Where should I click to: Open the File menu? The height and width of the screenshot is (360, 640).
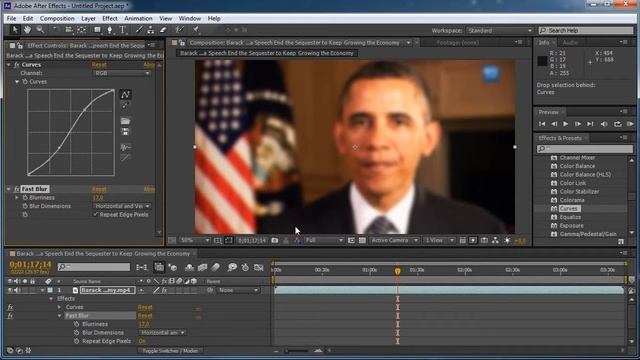[11, 18]
